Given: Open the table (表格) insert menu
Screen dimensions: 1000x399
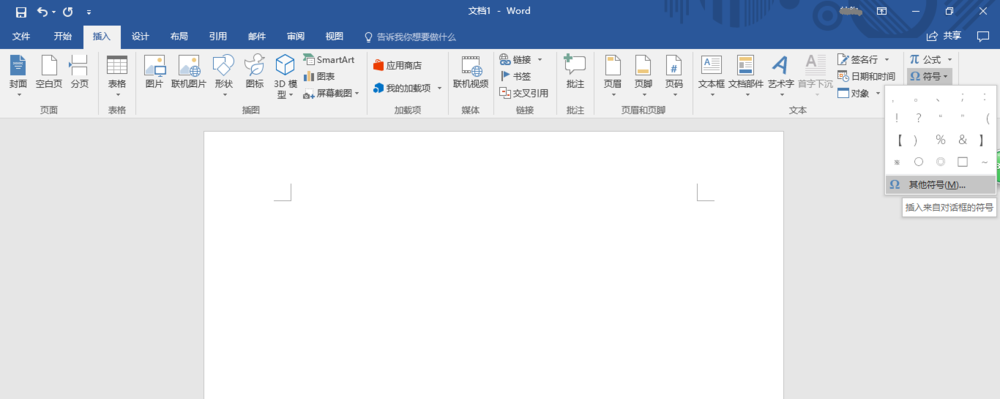Looking at the screenshot, I should pos(117,75).
